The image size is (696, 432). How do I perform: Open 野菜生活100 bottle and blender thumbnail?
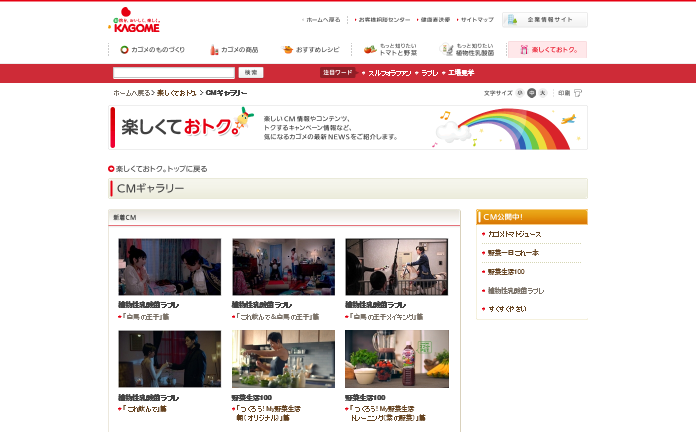[397, 359]
